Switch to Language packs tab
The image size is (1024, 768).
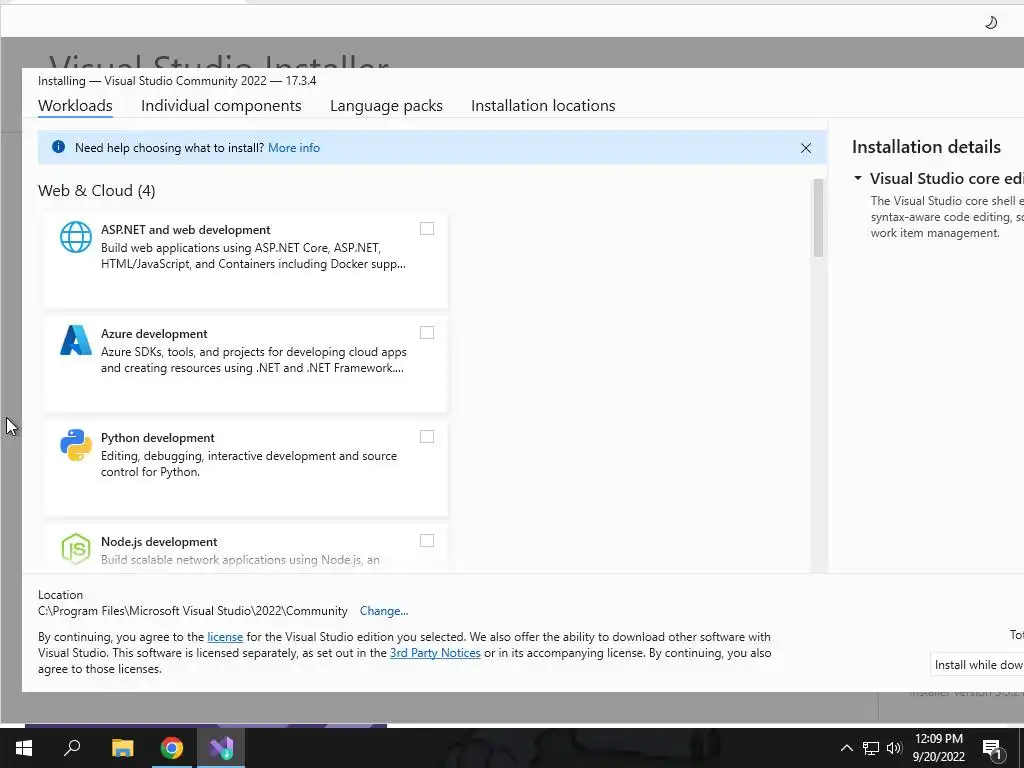(386, 106)
